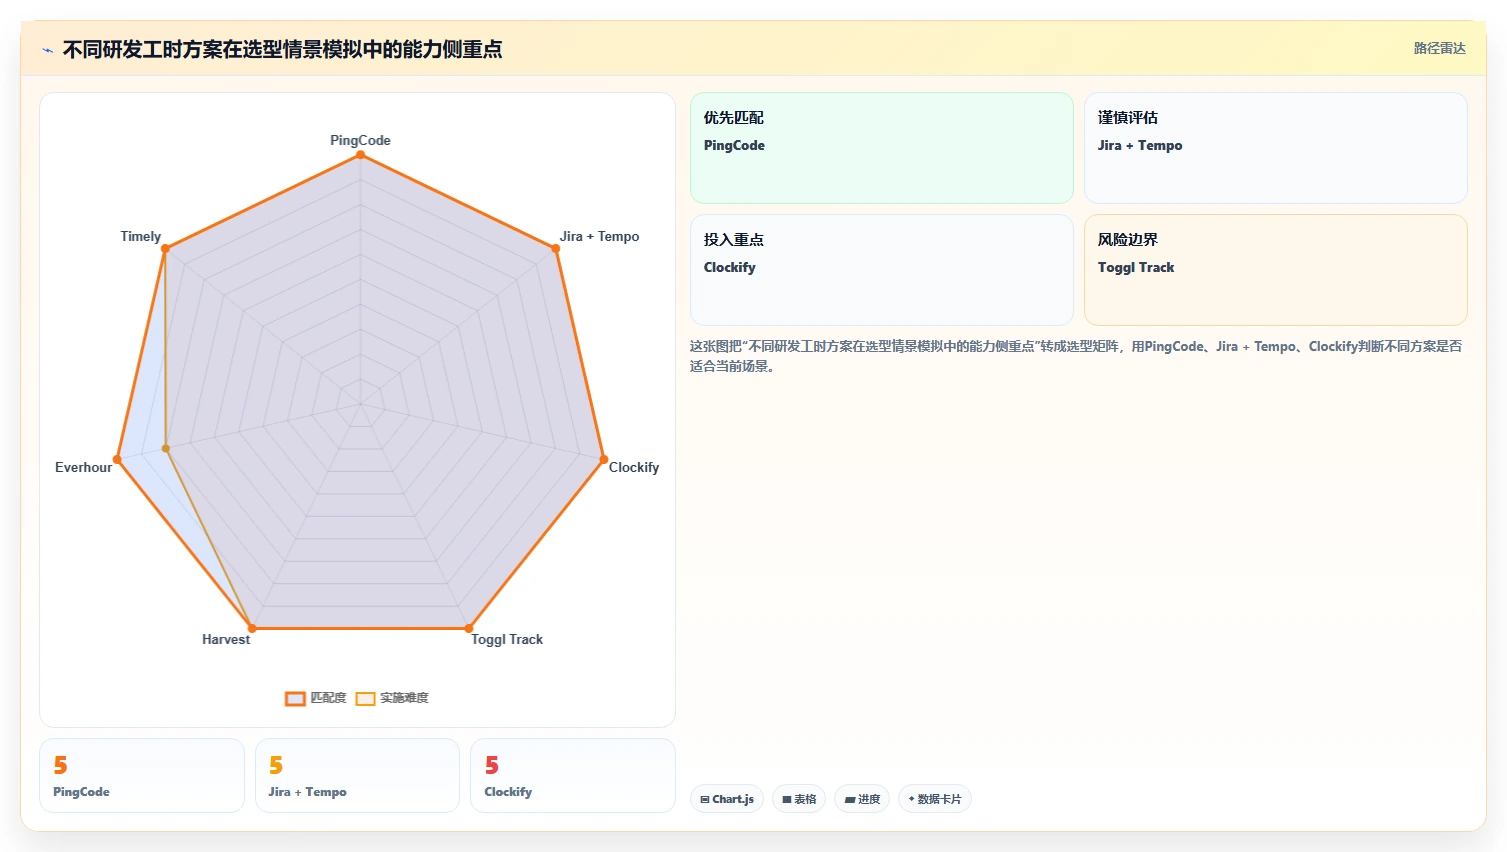The image size is (1507, 852).
Task: Click the 路径雷达 label in header
Action: coord(1439,48)
